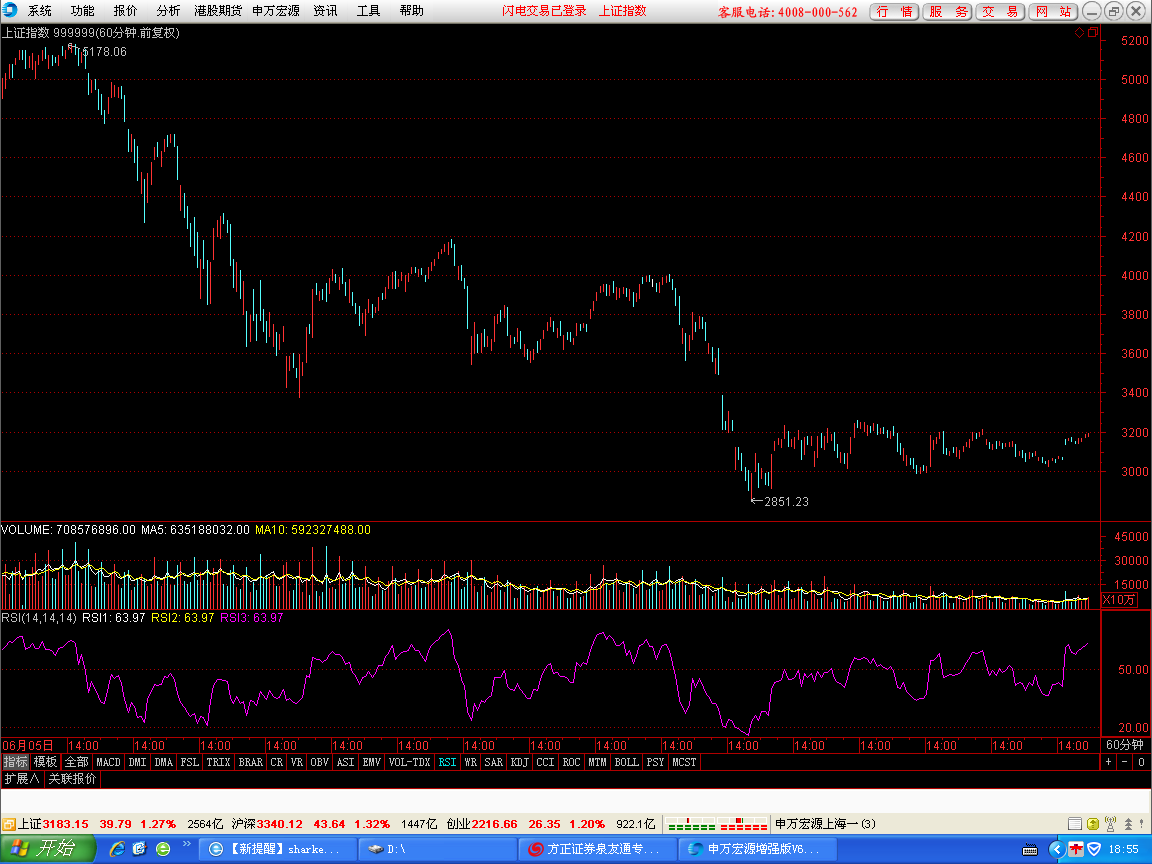Switch indicator to MTM
Image resolution: width=1152 pixels, height=864 pixels.
pos(597,762)
